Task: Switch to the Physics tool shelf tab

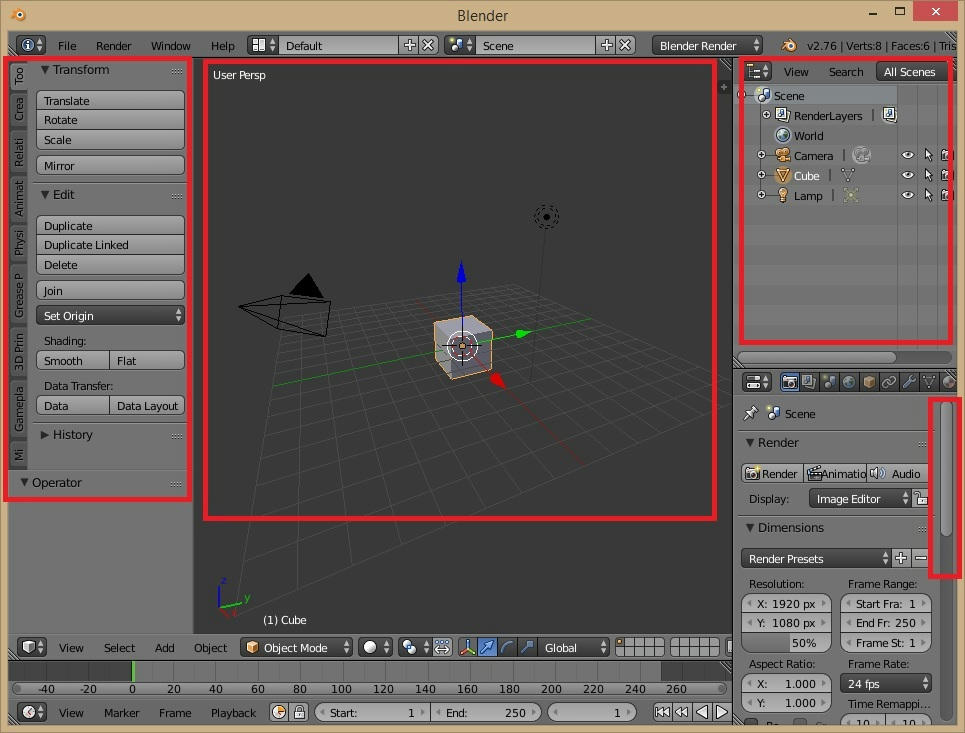Action: point(19,243)
